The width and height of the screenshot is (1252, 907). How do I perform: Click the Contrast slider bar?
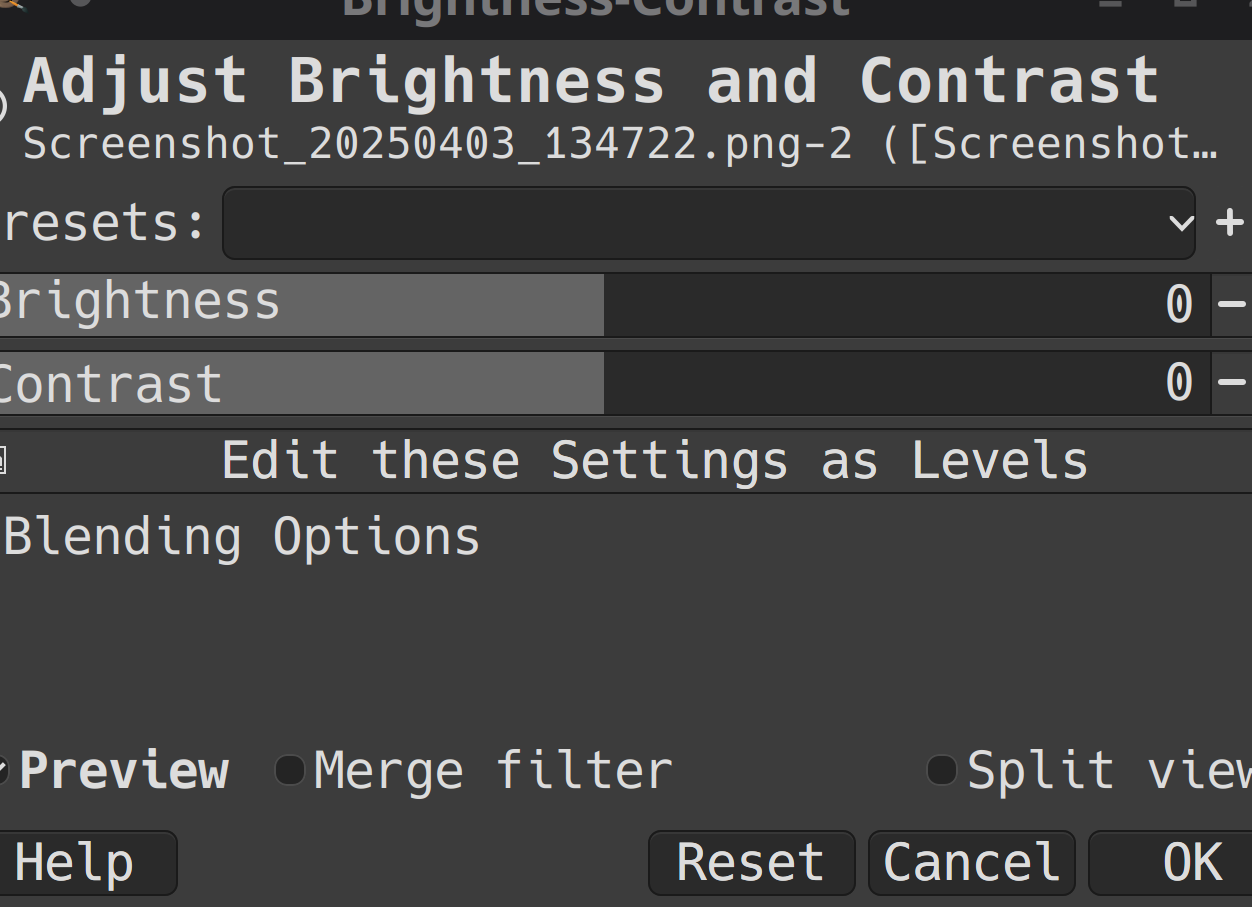pos(604,382)
